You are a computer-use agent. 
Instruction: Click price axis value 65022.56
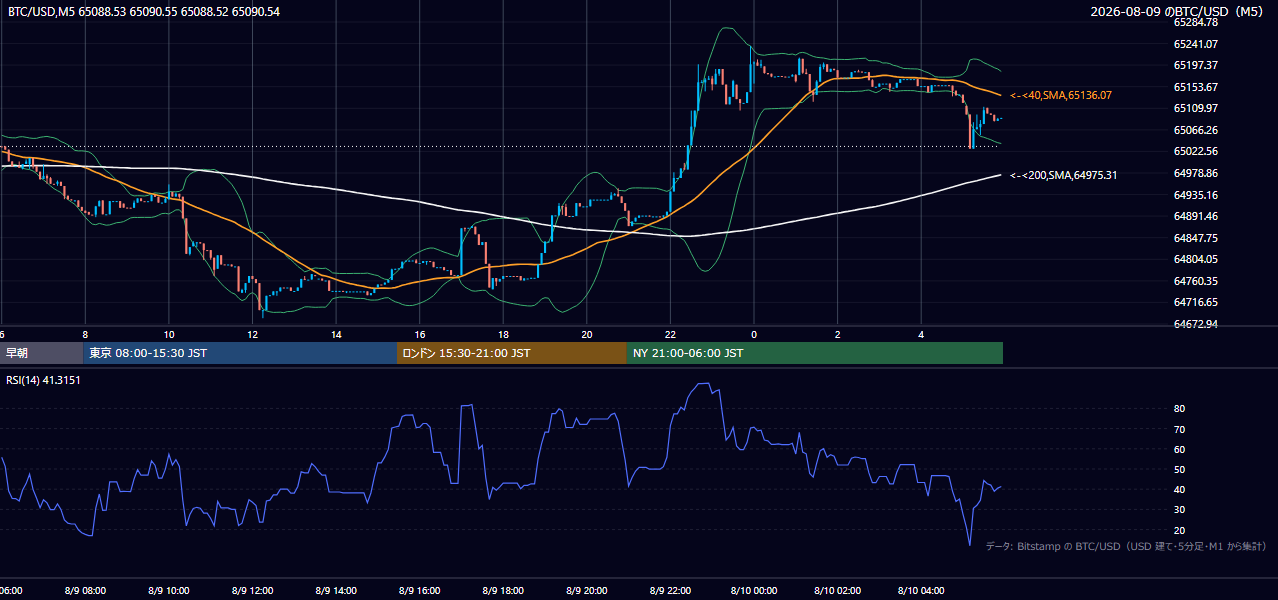click(1196, 152)
